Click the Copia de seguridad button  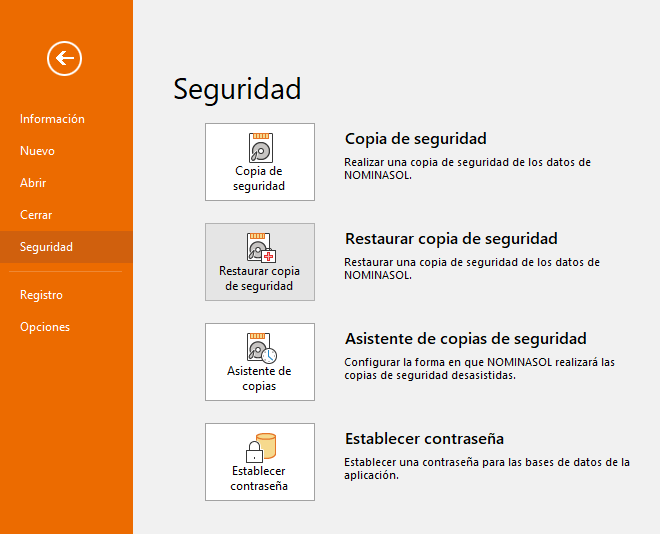click(x=260, y=162)
